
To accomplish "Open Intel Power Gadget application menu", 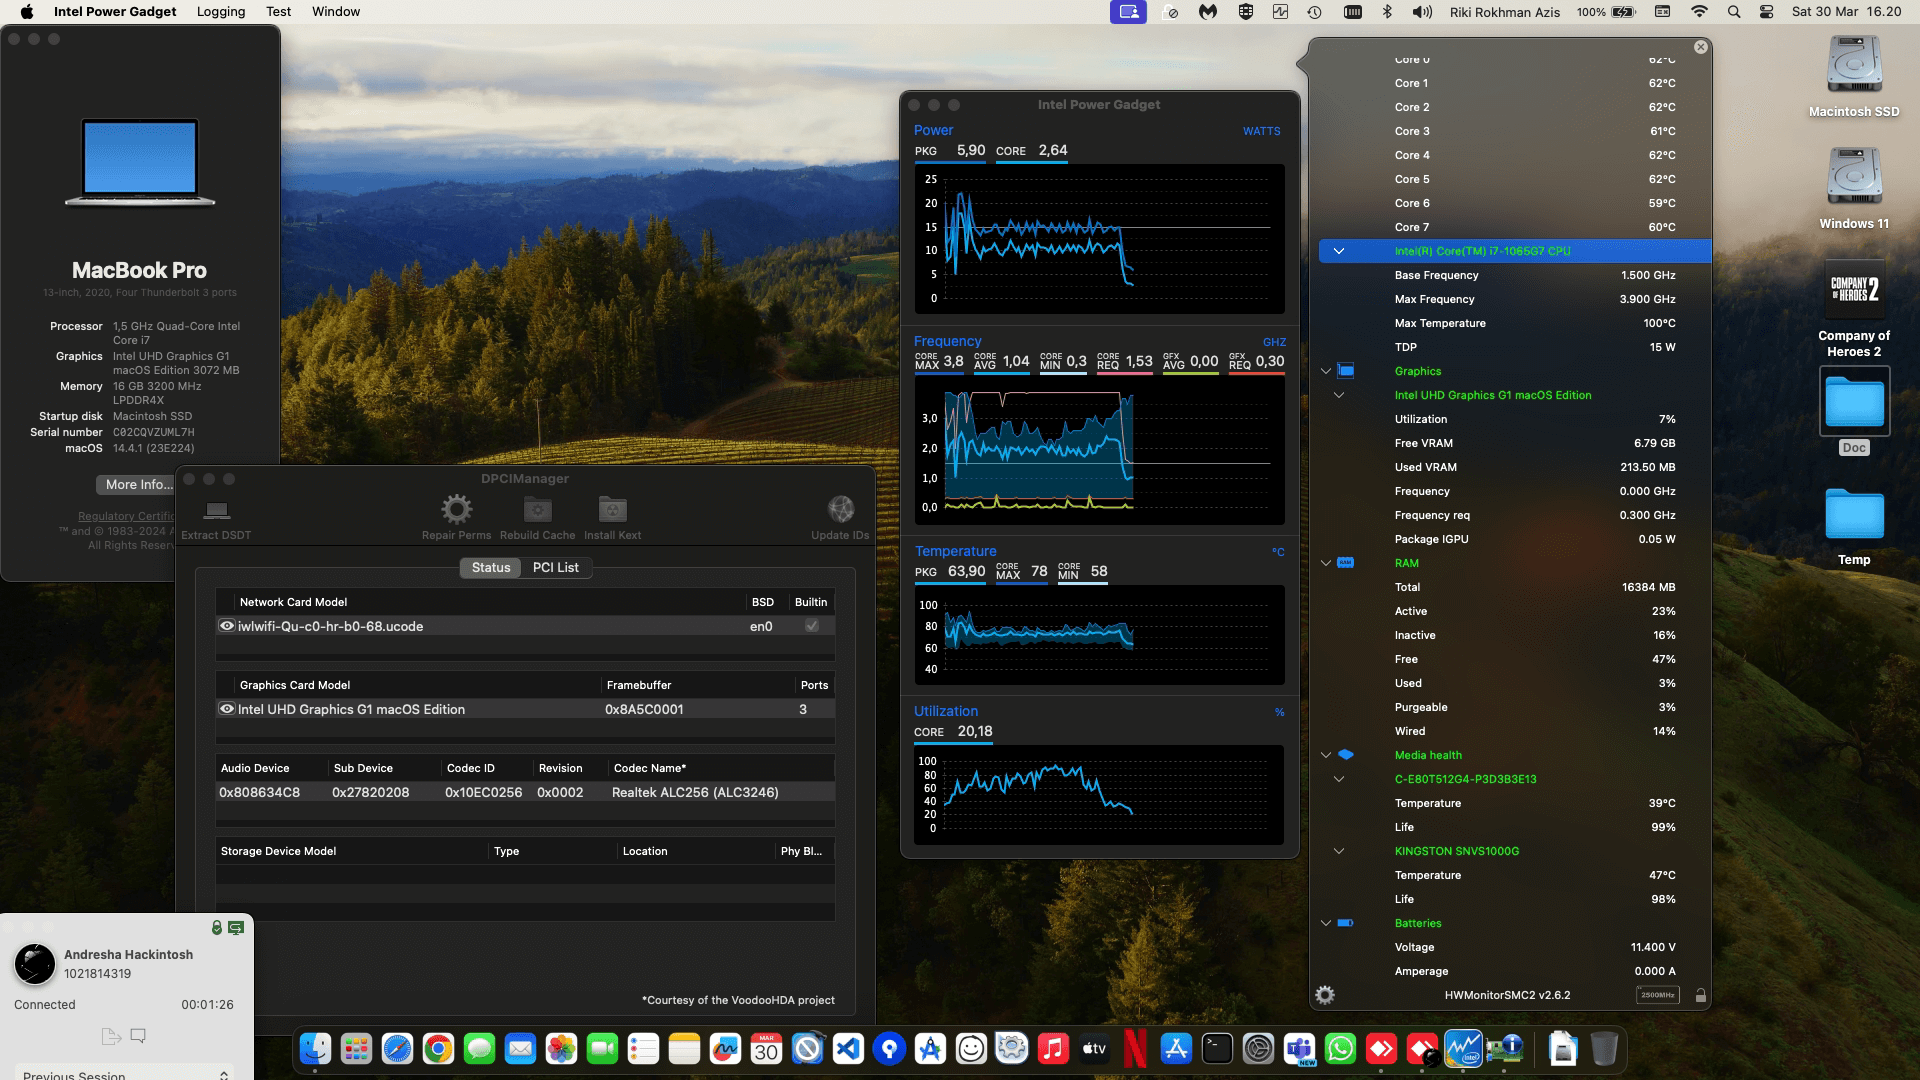I will tap(115, 12).
